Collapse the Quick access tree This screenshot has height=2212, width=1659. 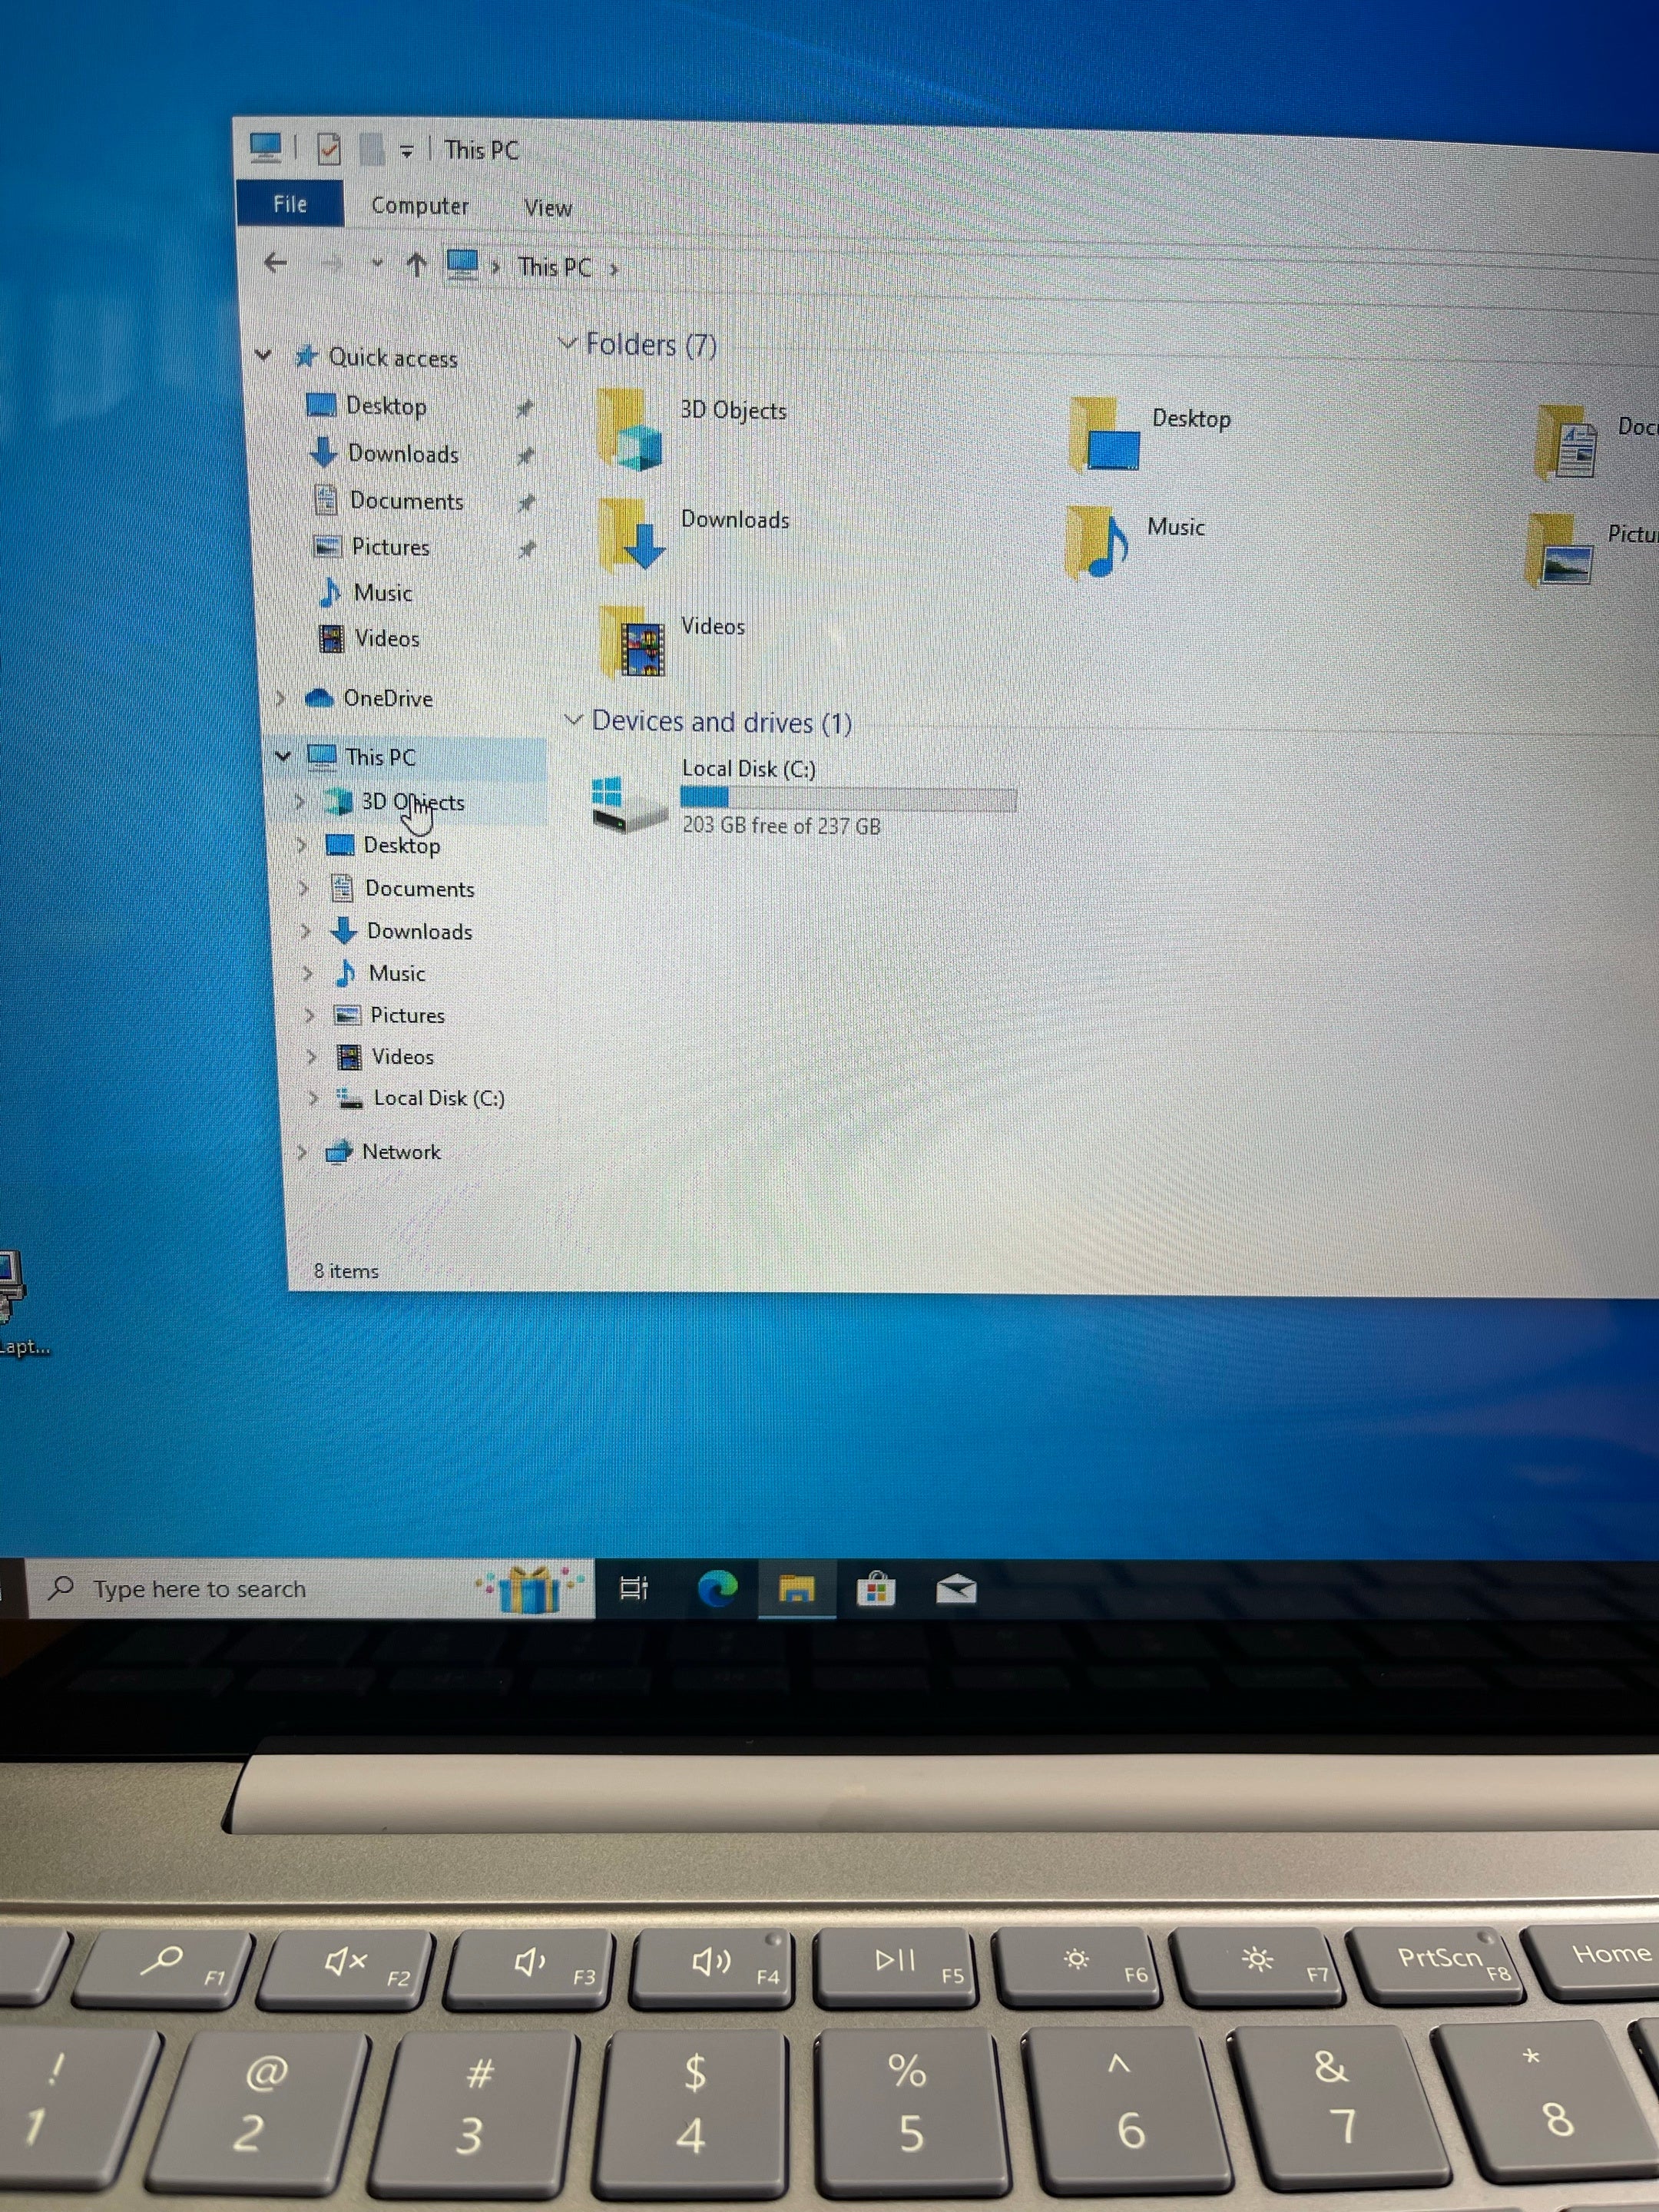[263, 355]
